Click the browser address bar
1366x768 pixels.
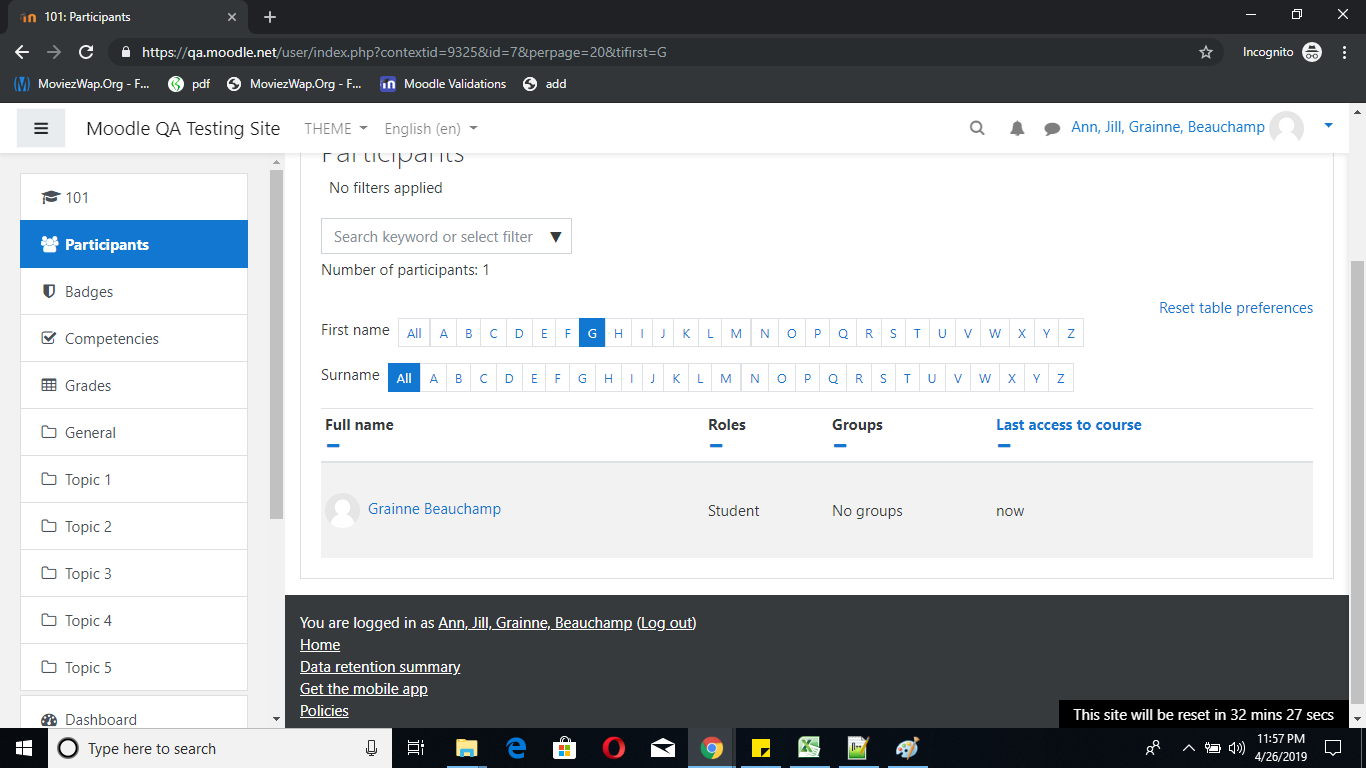660,52
